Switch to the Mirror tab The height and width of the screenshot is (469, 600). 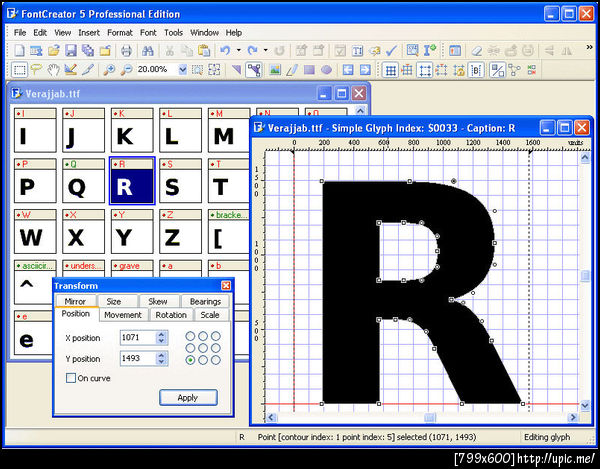click(75, 301)
